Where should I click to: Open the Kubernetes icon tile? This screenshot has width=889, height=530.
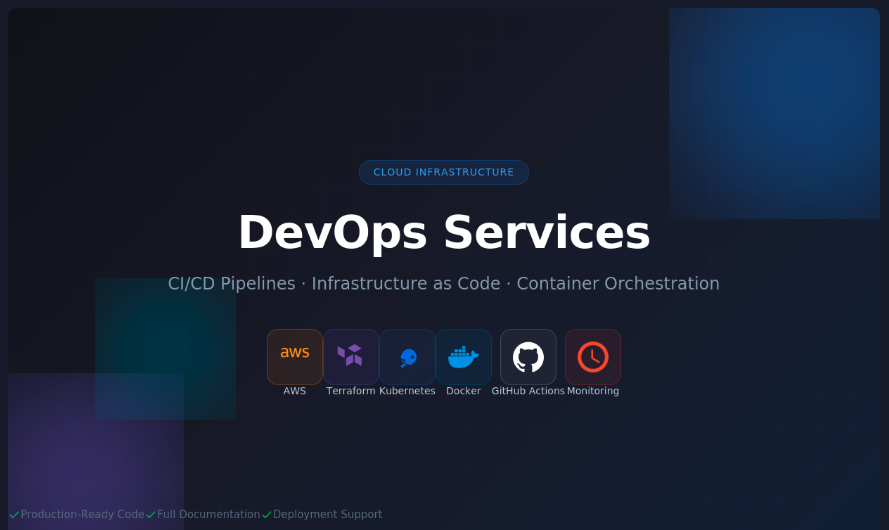click(x=407, y=357)
